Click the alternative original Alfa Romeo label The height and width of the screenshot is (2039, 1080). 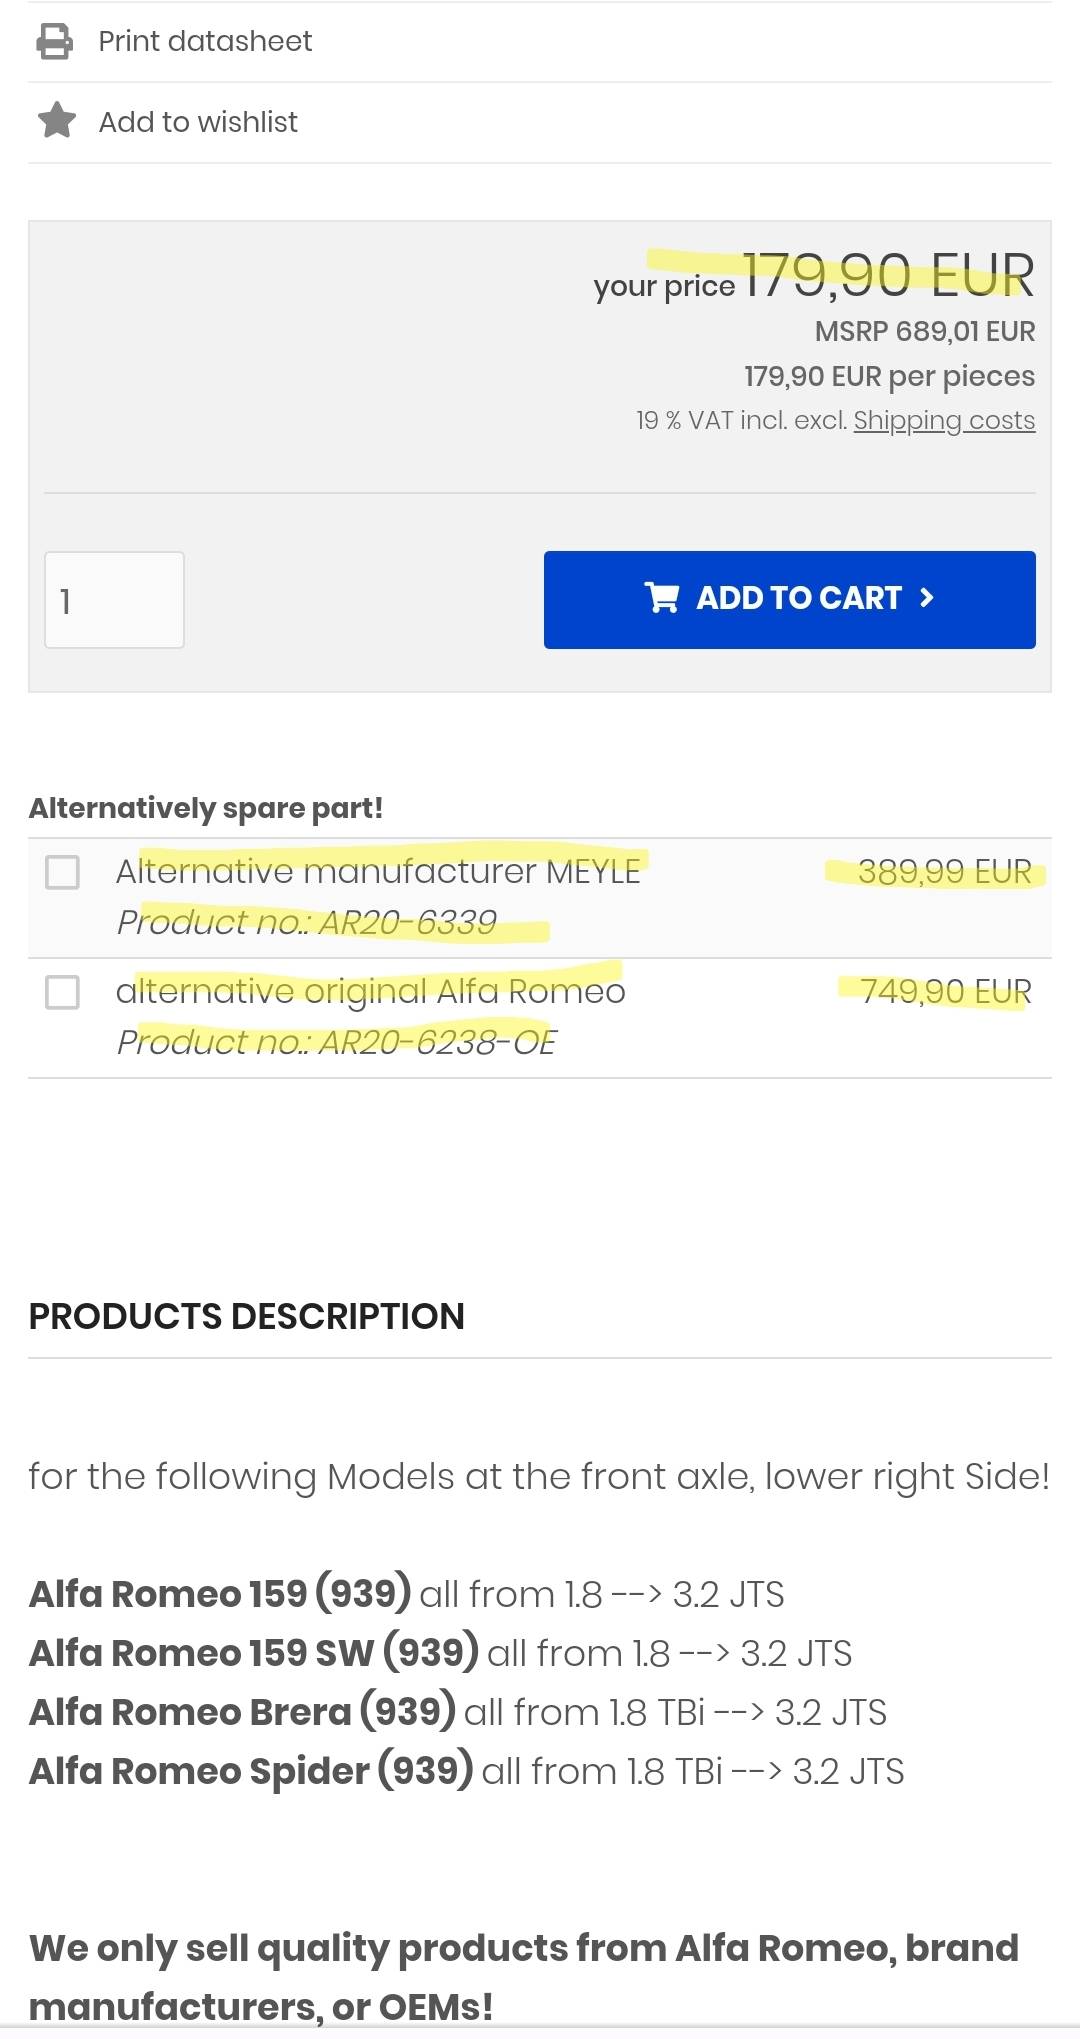tap(370, 991)
